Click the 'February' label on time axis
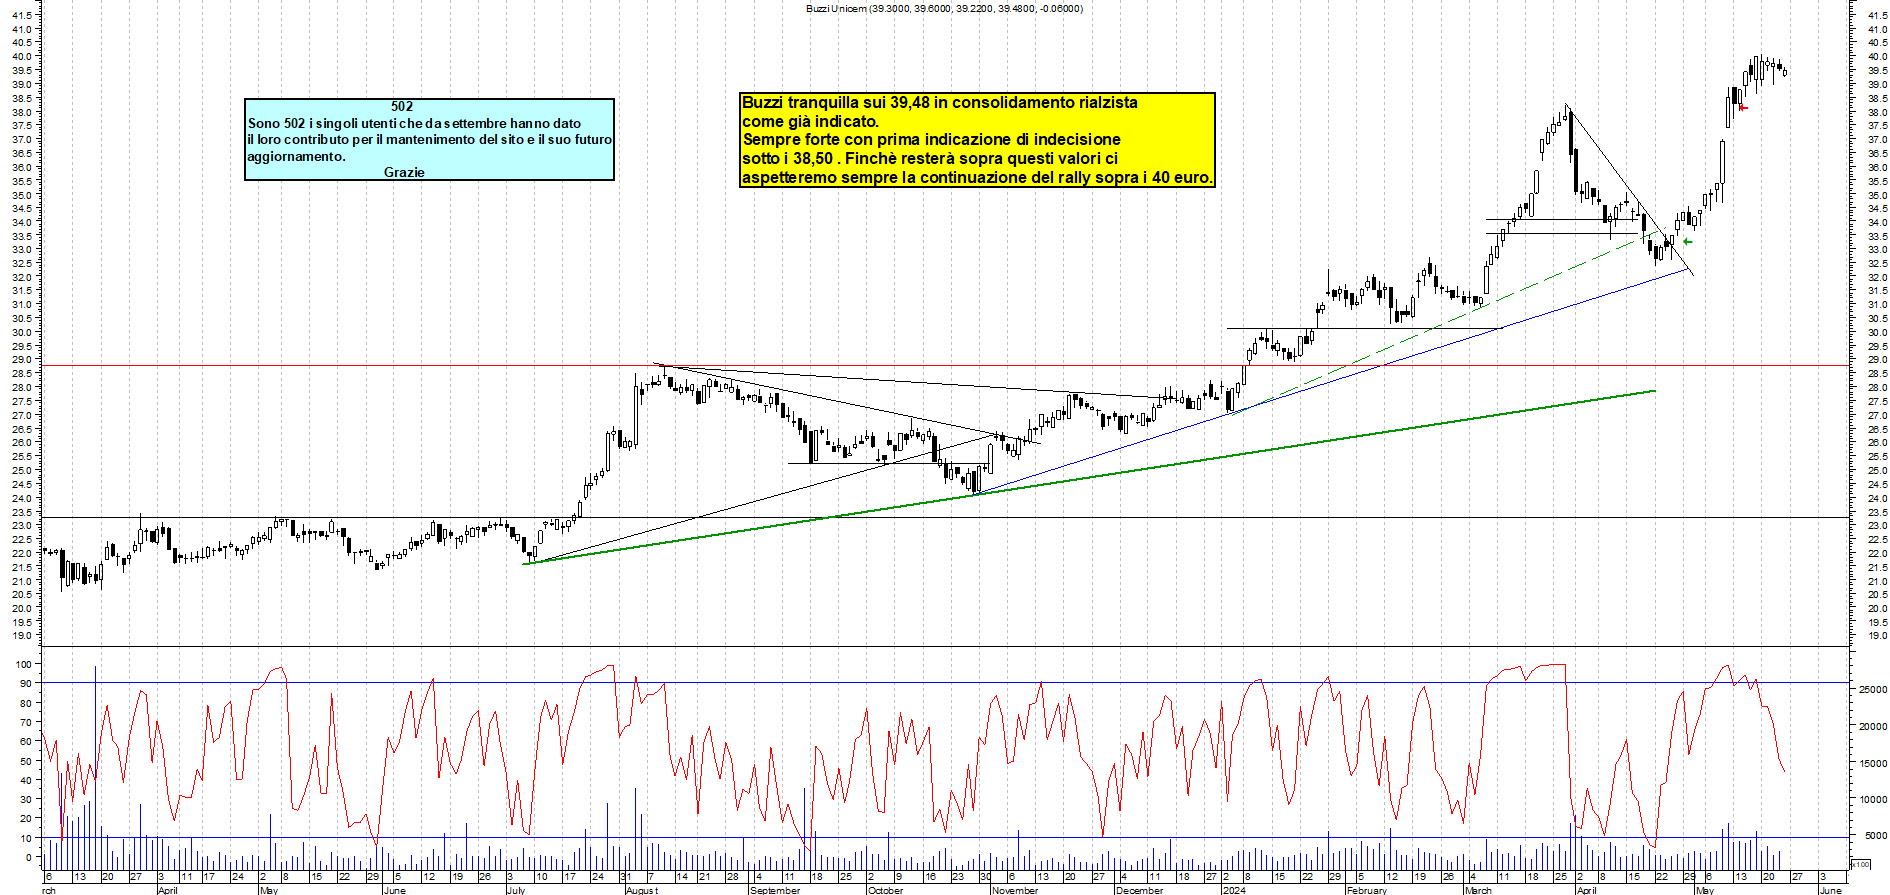This screenshot has width=1890, height=895. [x=1366, y=890]
